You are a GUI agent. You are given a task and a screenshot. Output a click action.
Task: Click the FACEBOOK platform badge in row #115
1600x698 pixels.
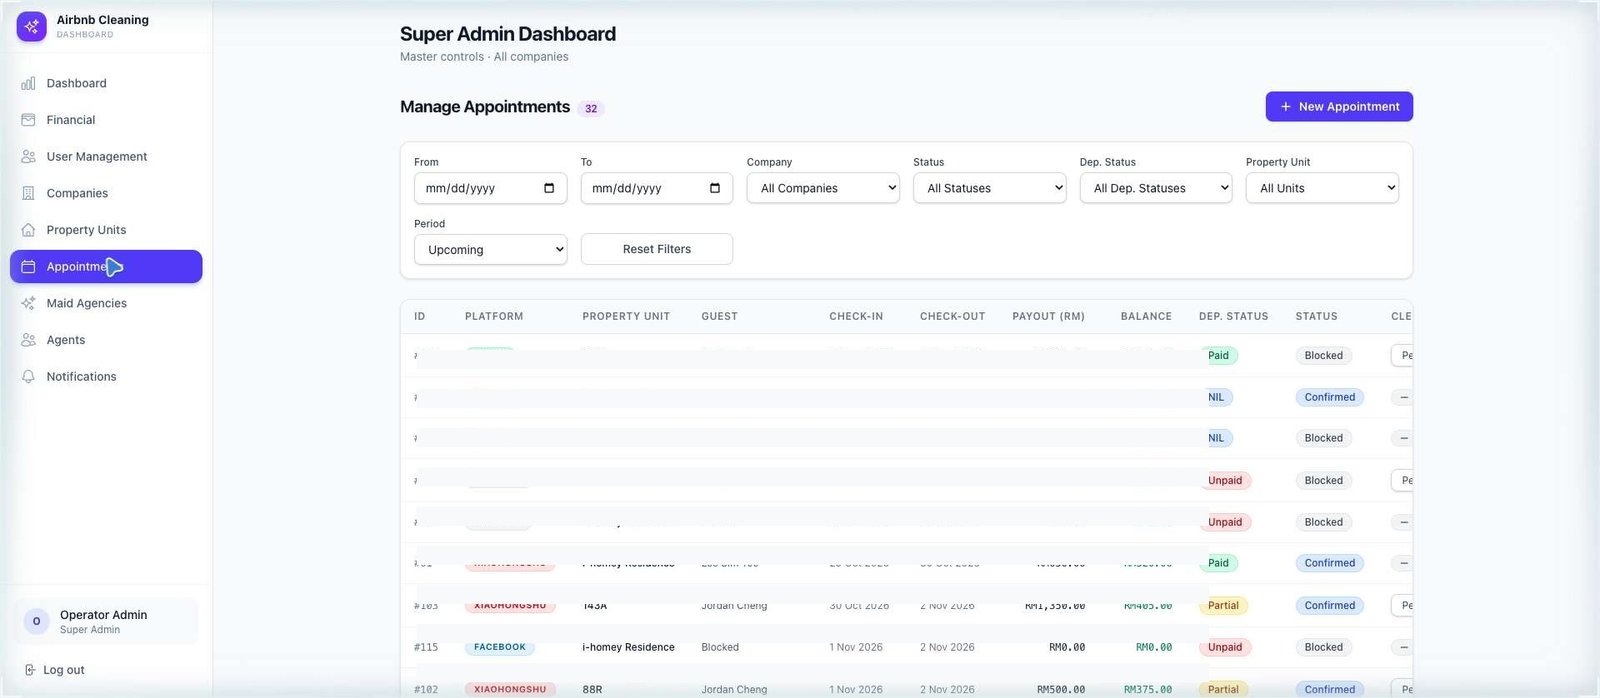[500, 647]
